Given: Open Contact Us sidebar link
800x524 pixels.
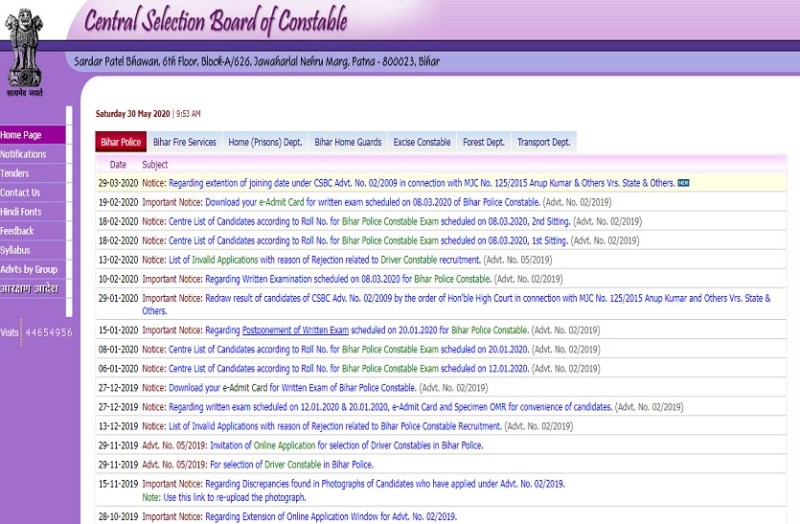Looking at the screenshot, I should pyautogui.click(x=21, y=192).
